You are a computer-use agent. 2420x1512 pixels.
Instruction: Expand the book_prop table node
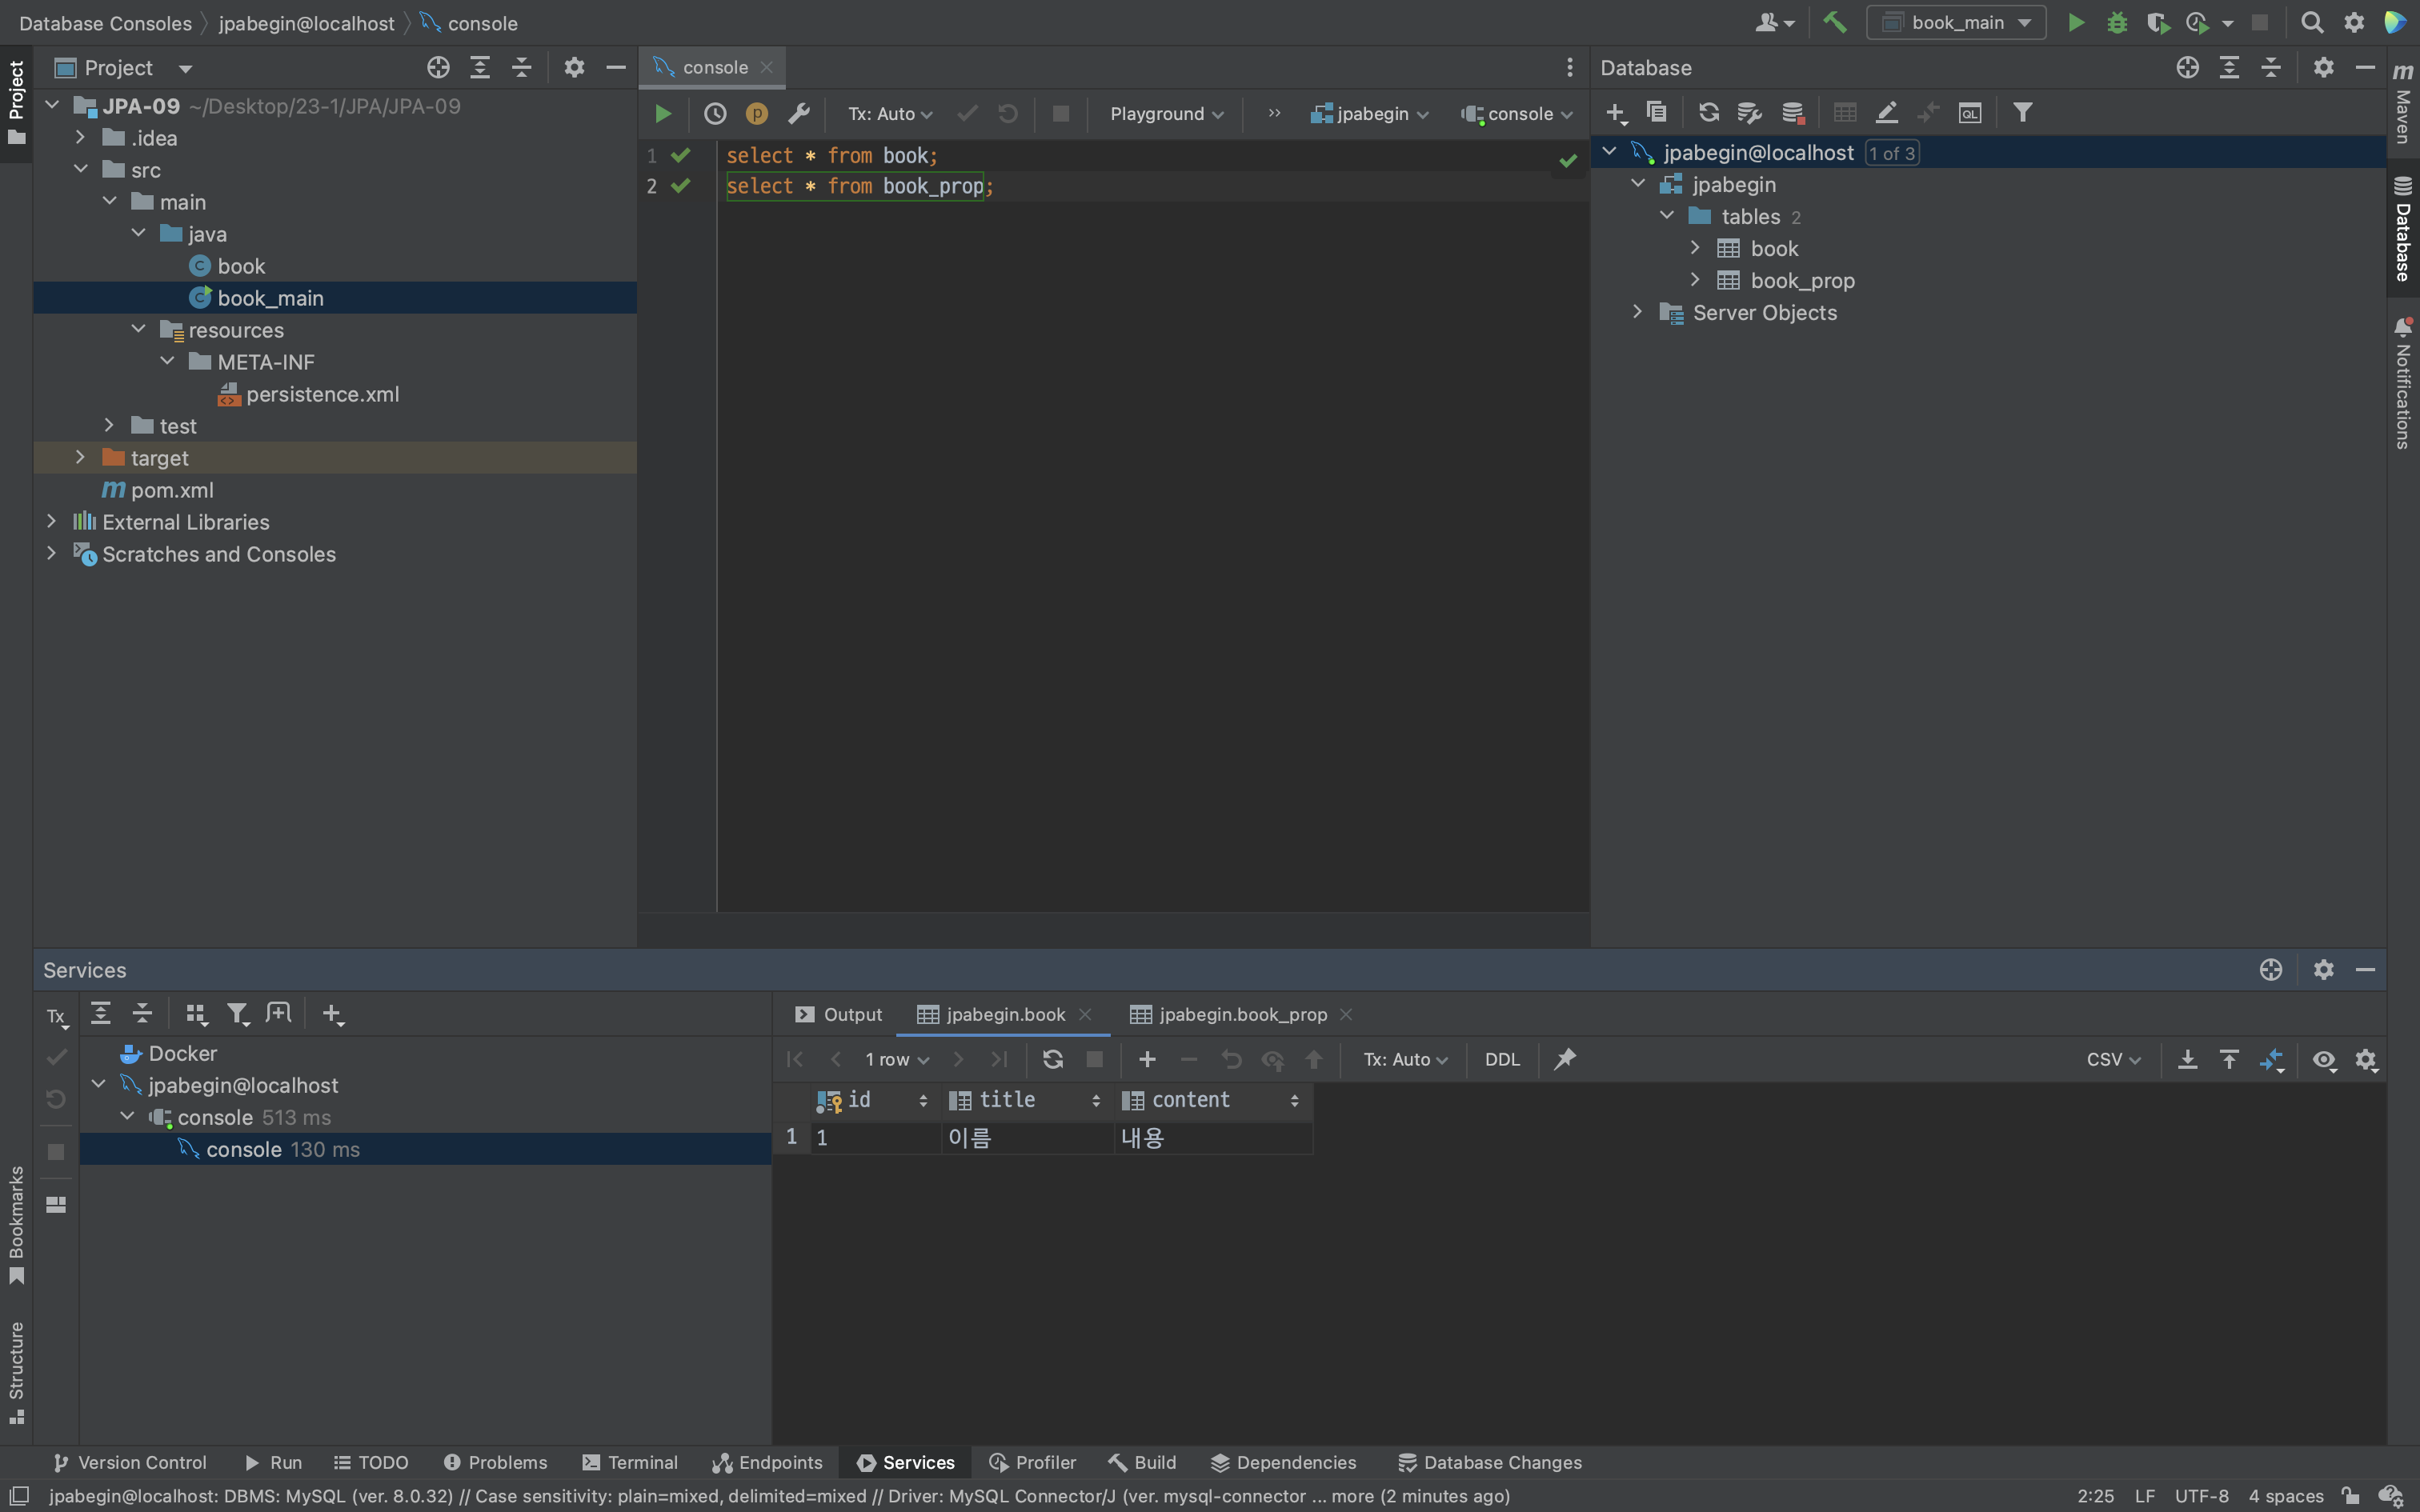click(x=1695, y=280)
